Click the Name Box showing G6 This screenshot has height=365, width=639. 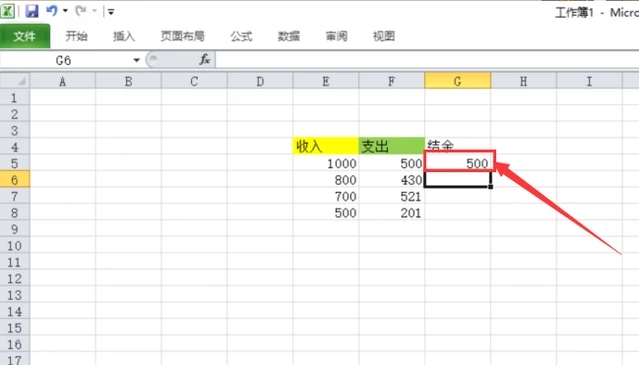coord(65,60)
